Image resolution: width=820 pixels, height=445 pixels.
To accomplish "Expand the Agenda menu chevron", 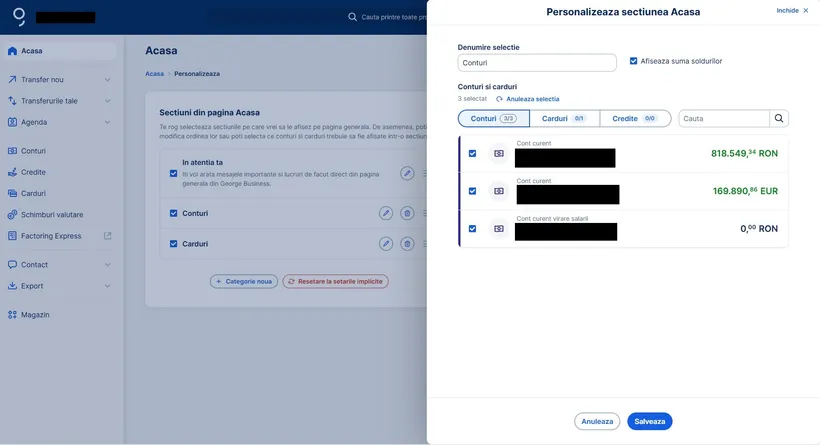I will [107, 122].
